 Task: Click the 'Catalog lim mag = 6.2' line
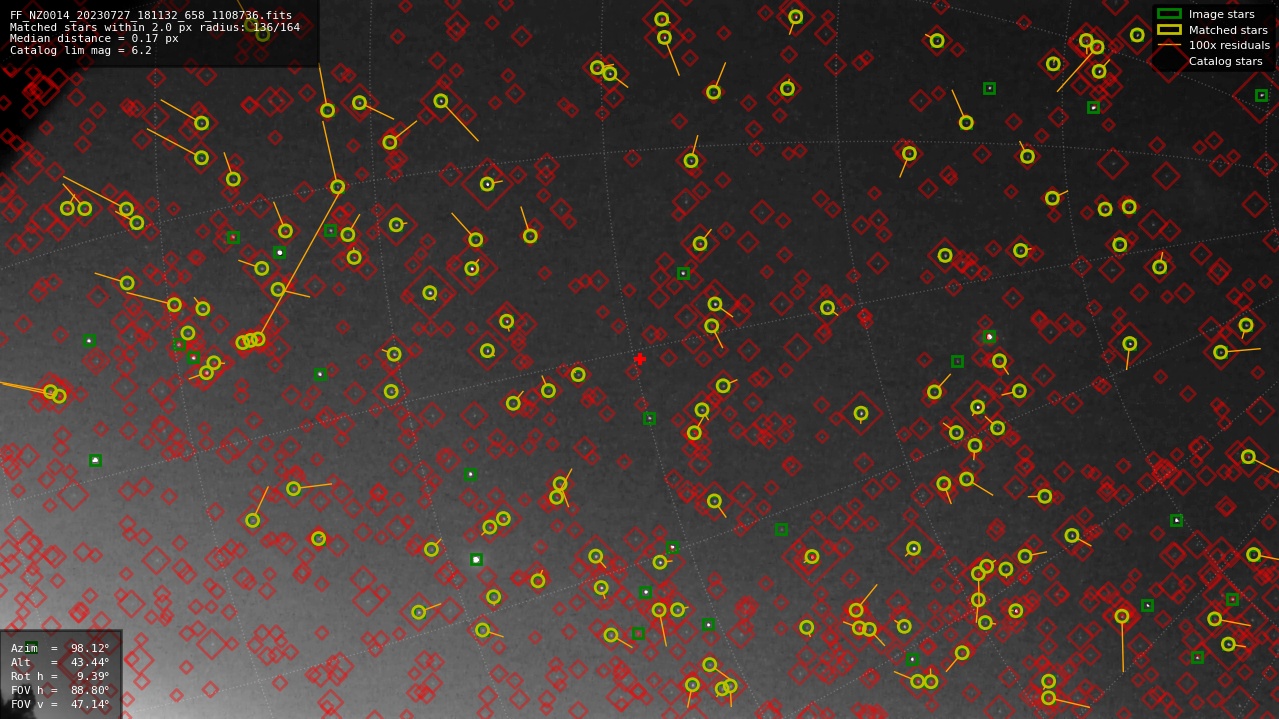pyautogui.click(x=81, y=50)
